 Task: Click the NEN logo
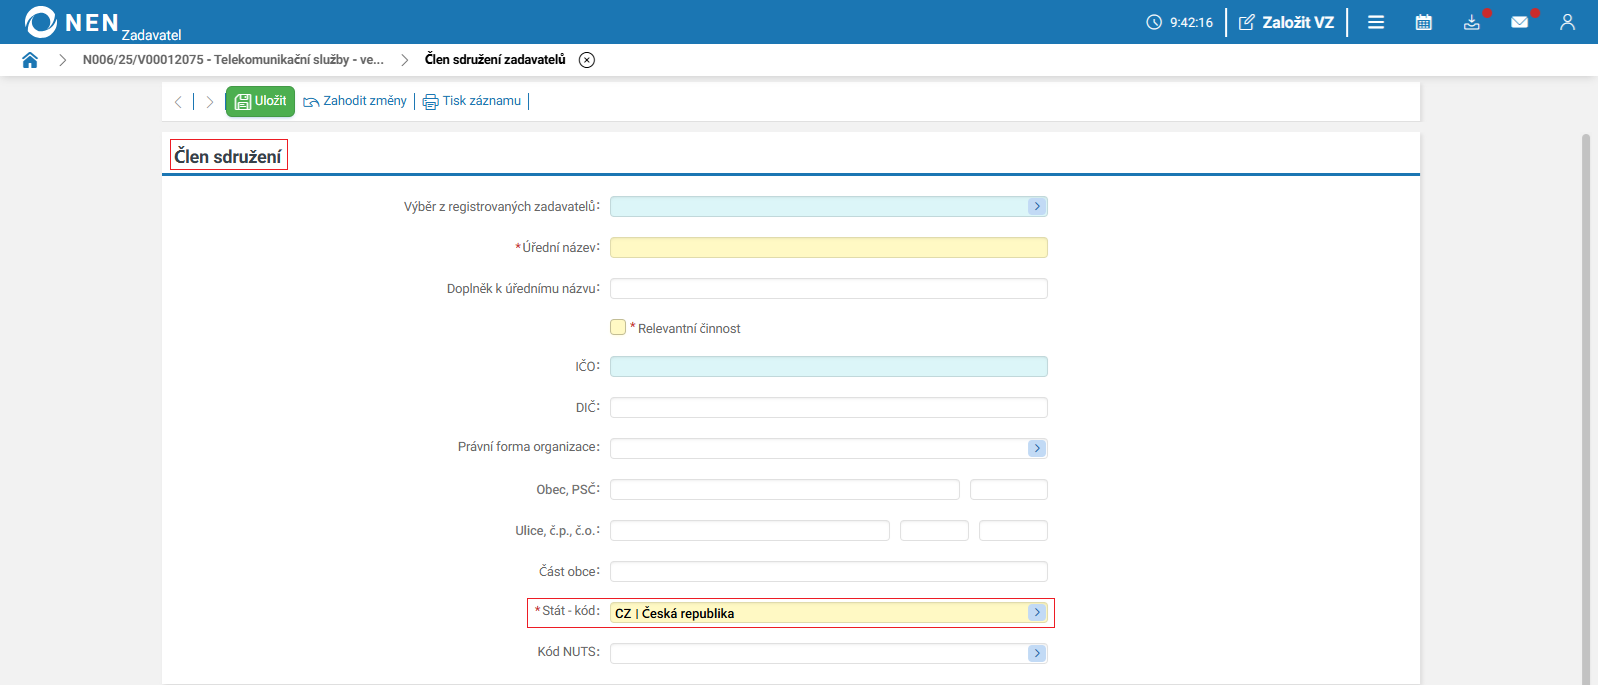tap(72, 22)
